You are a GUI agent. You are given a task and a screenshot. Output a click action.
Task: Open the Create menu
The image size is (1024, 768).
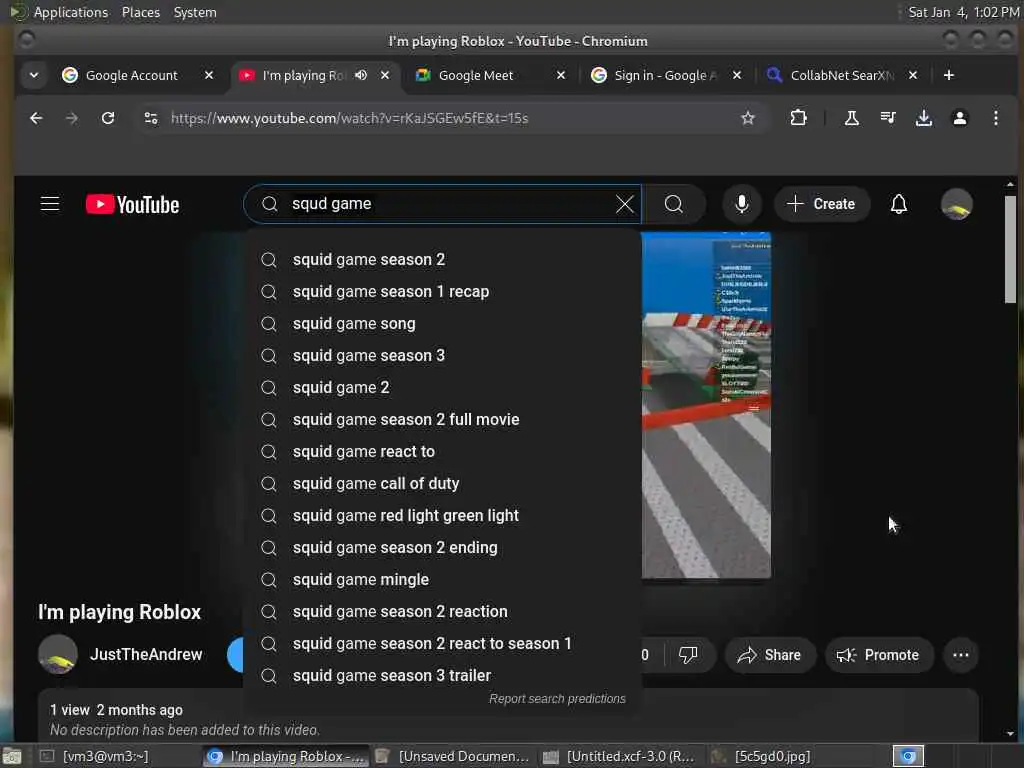(x=822, y=204)
